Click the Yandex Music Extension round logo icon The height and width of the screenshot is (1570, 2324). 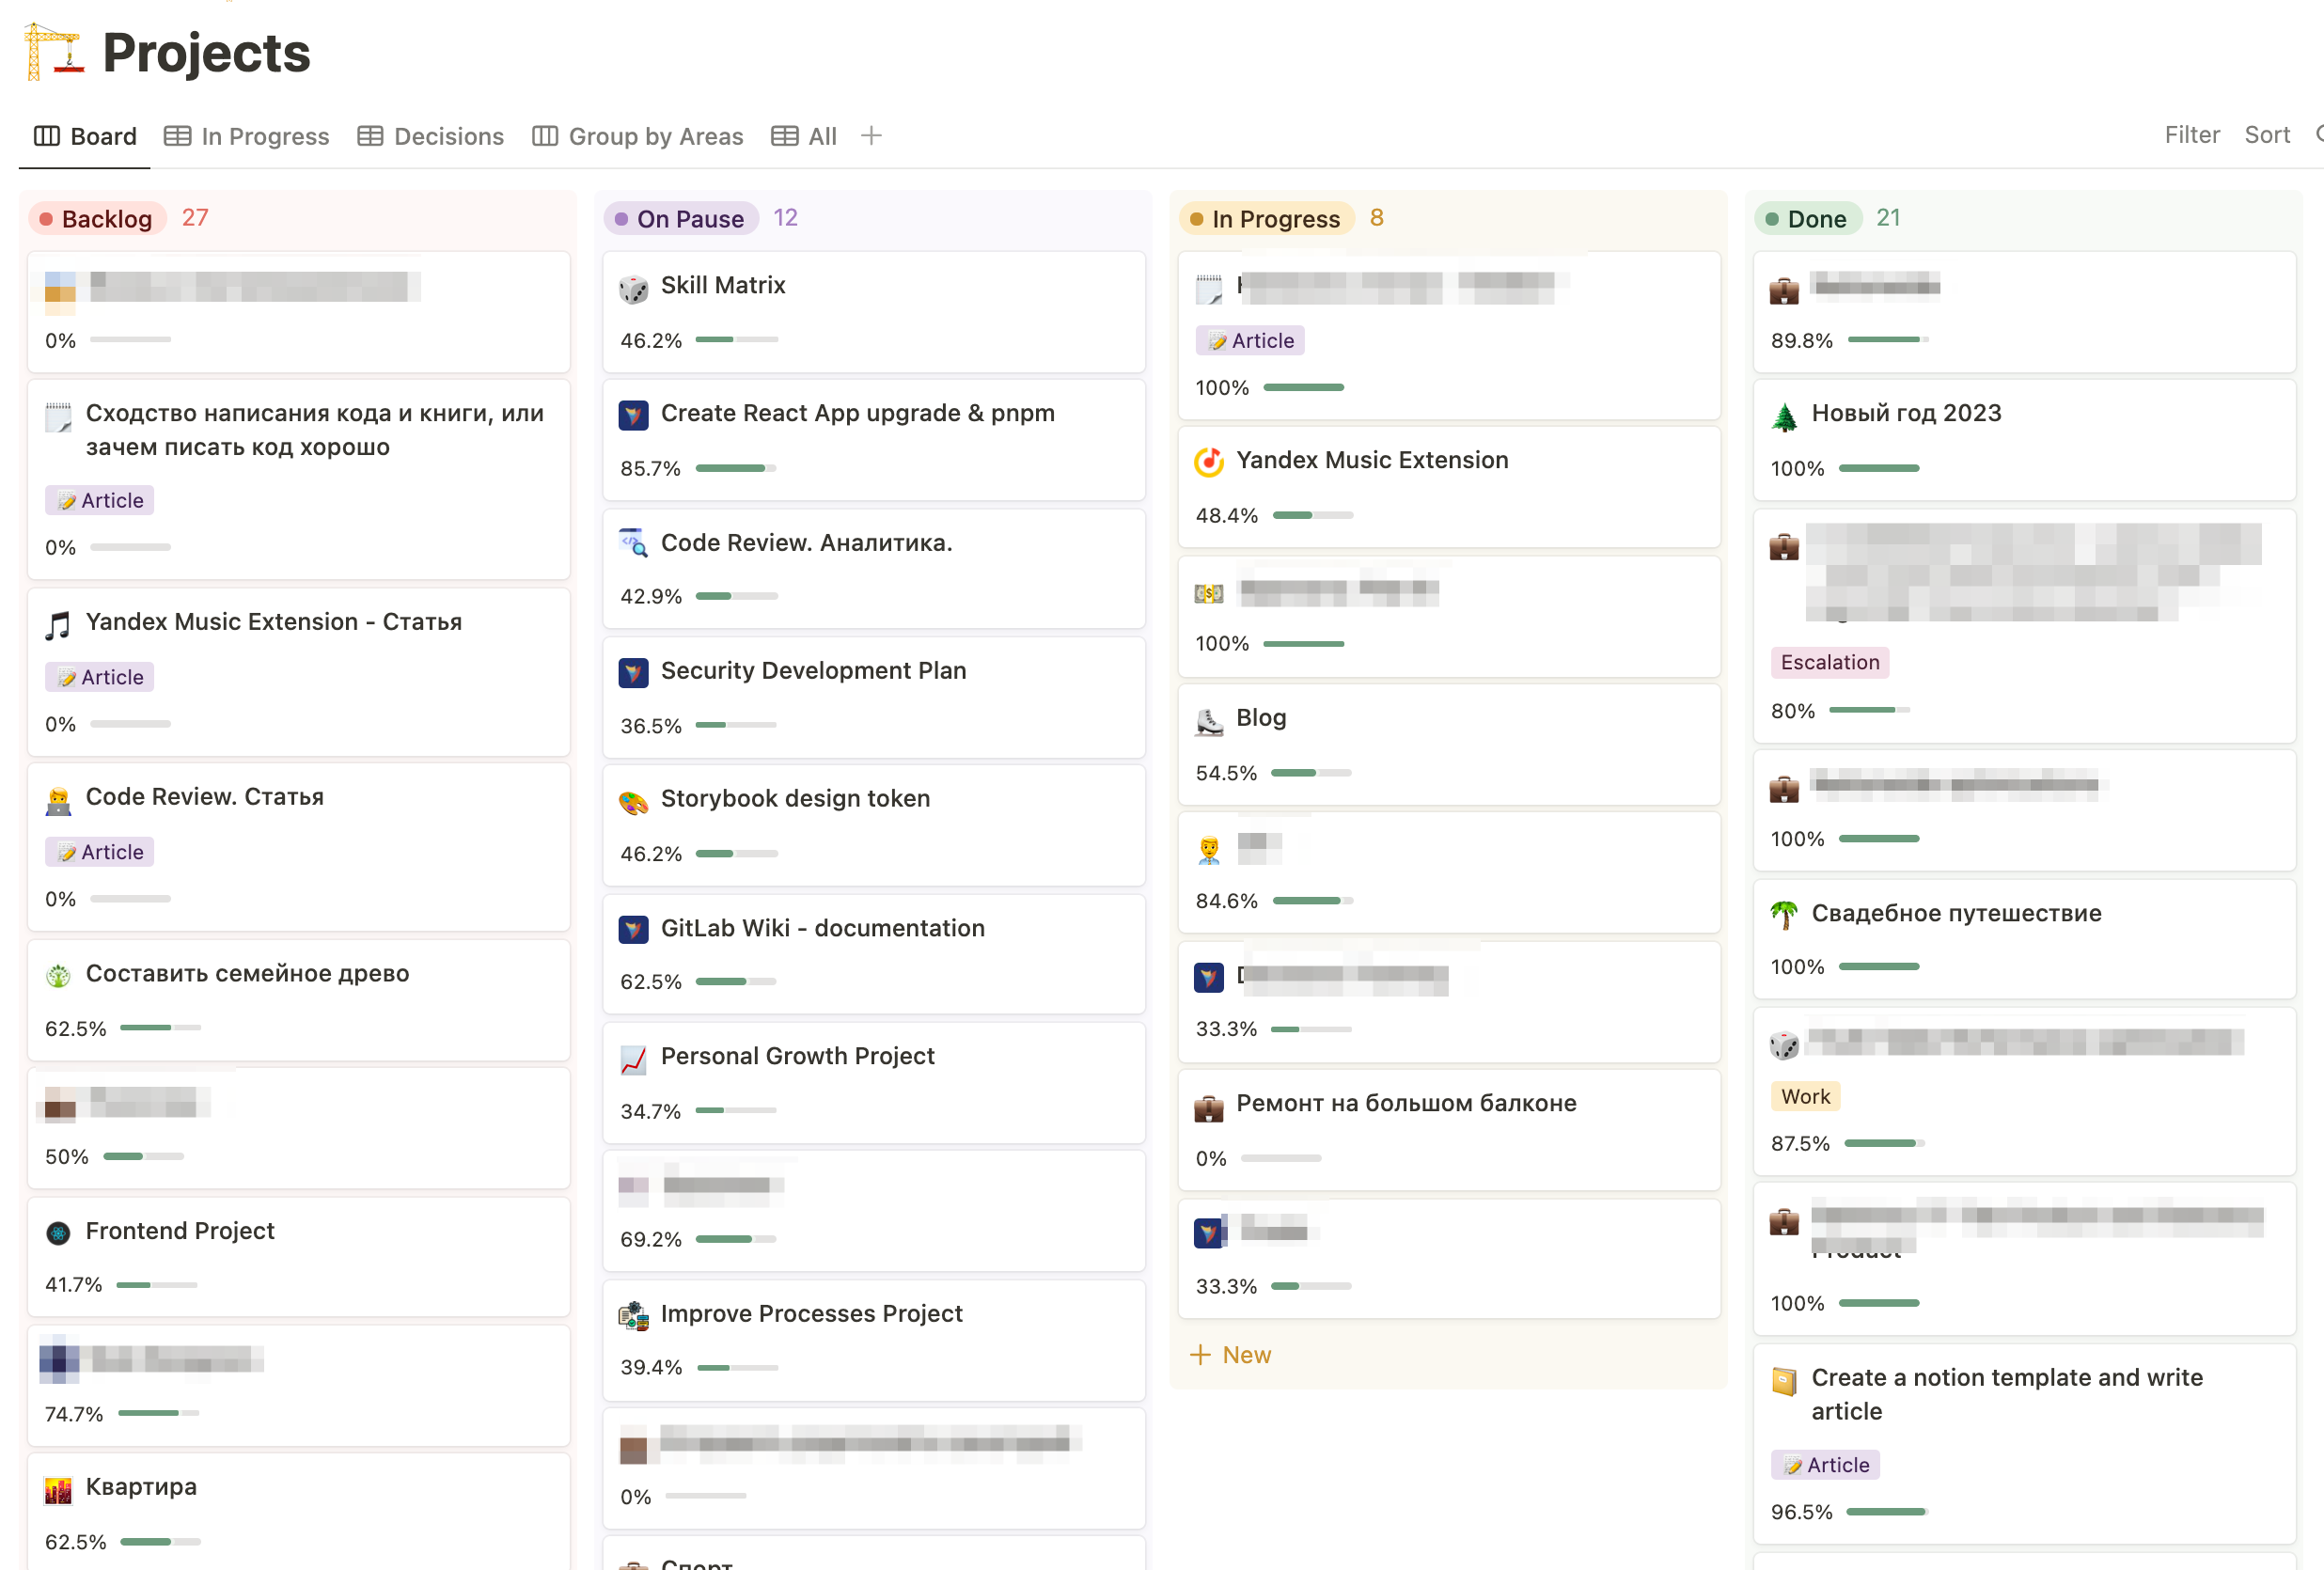(x=1208, y=462)
